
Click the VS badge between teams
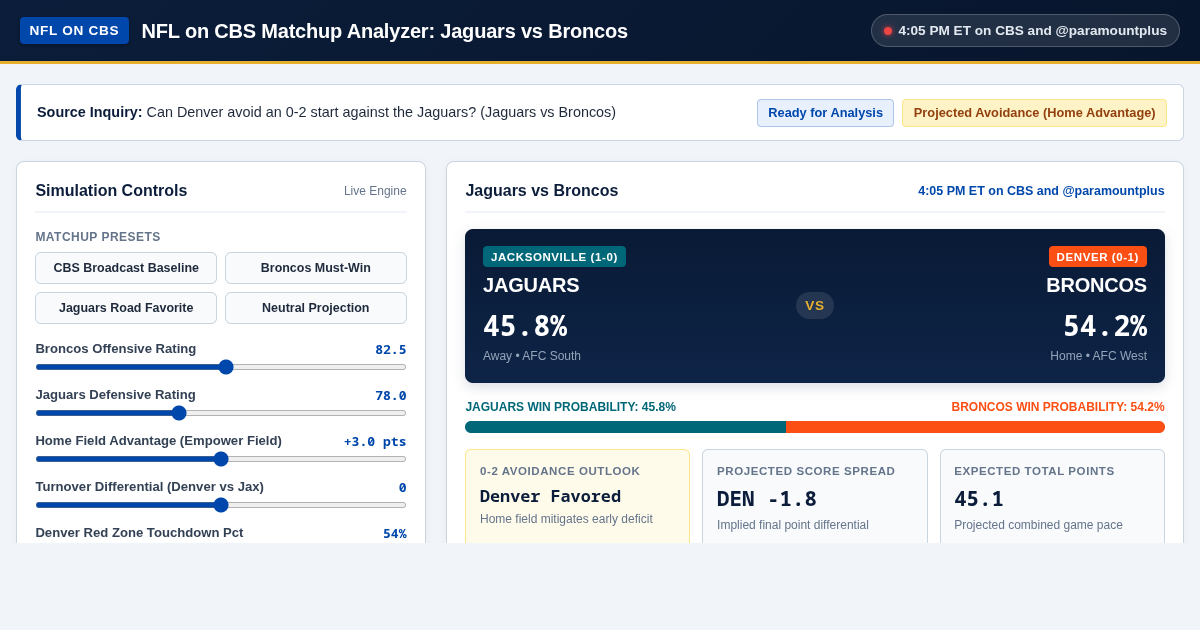click(x=815, y=305)
